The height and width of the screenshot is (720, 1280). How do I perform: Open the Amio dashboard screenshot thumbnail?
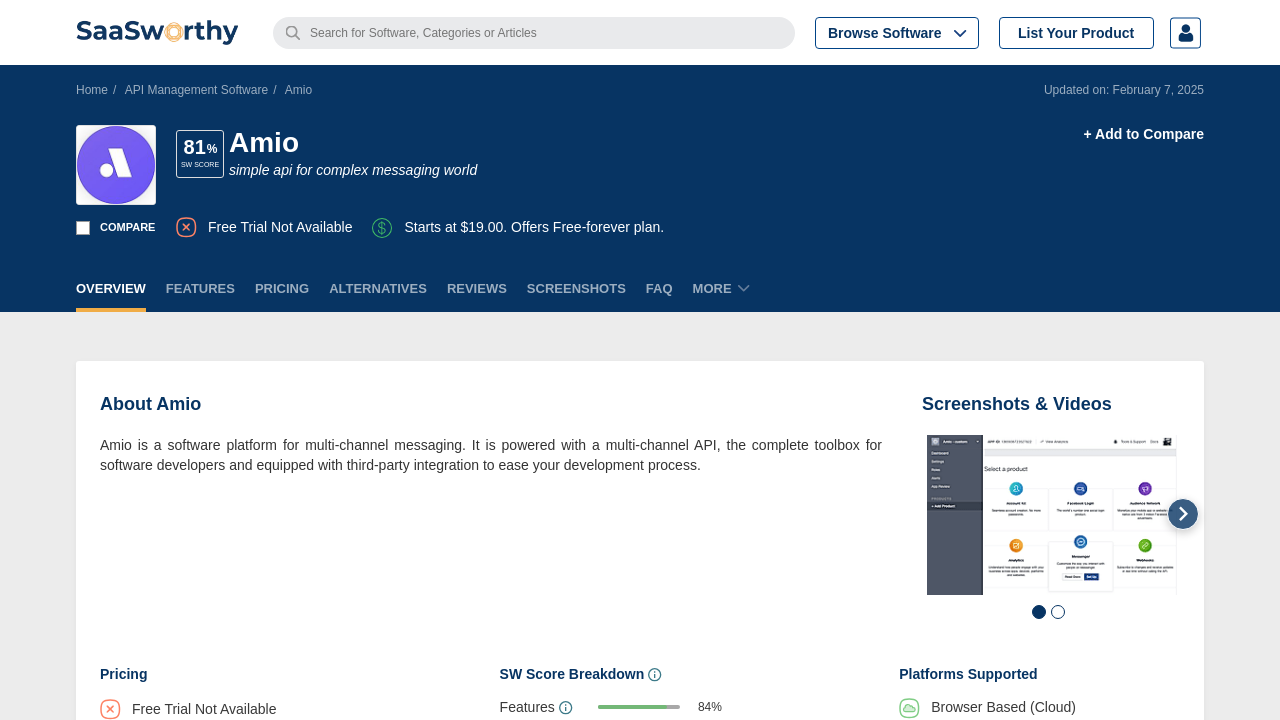[x=1050, y=515]
